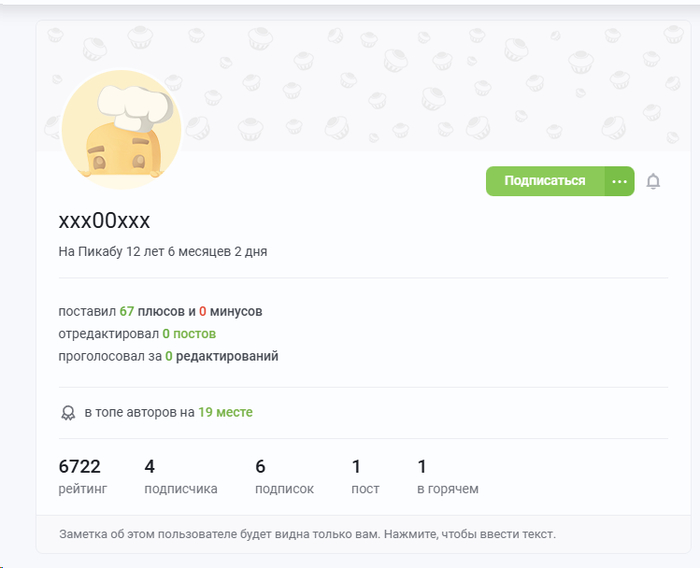Click the "0 редактирований" text
The image size is (700, 568).
(x=221, y=356)
